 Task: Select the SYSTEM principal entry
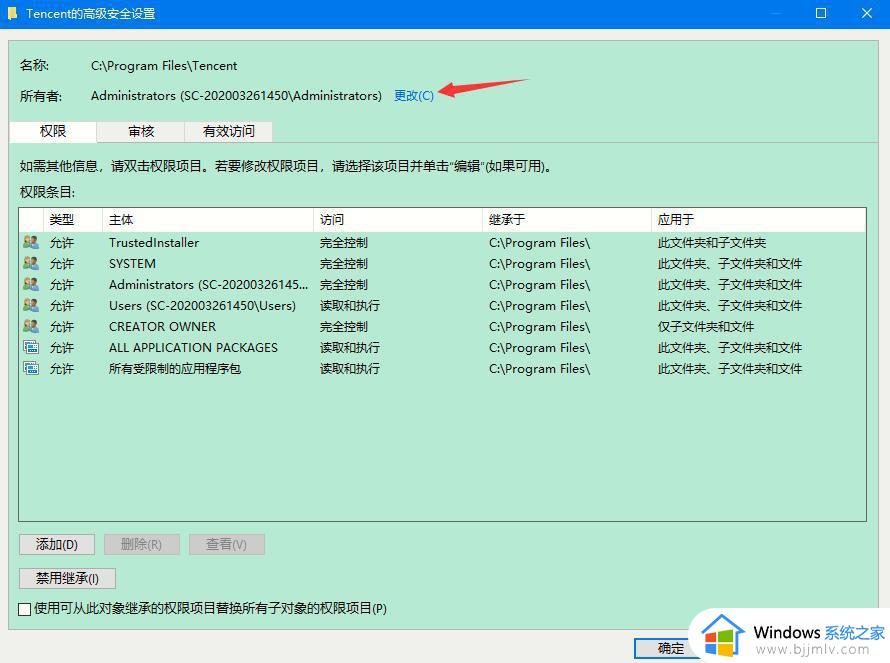132,264
